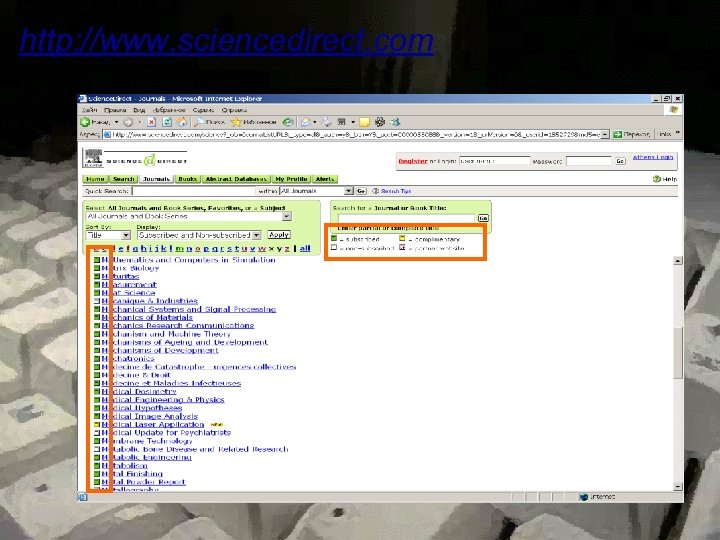Image resolution: width=720 pixels, height=540 pixels.
Task: Click the journal list scrollbar down arrow
Action: pos(678,487)
